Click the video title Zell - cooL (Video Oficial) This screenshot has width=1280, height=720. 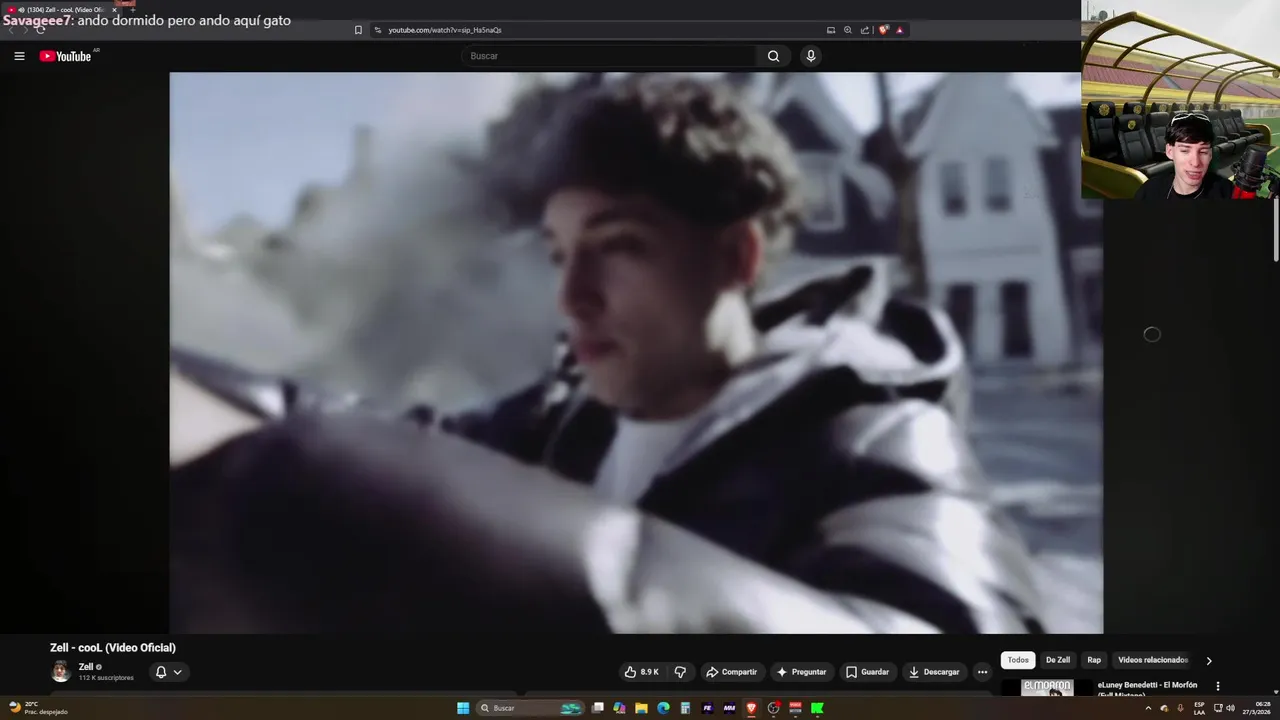coord(113,647)
